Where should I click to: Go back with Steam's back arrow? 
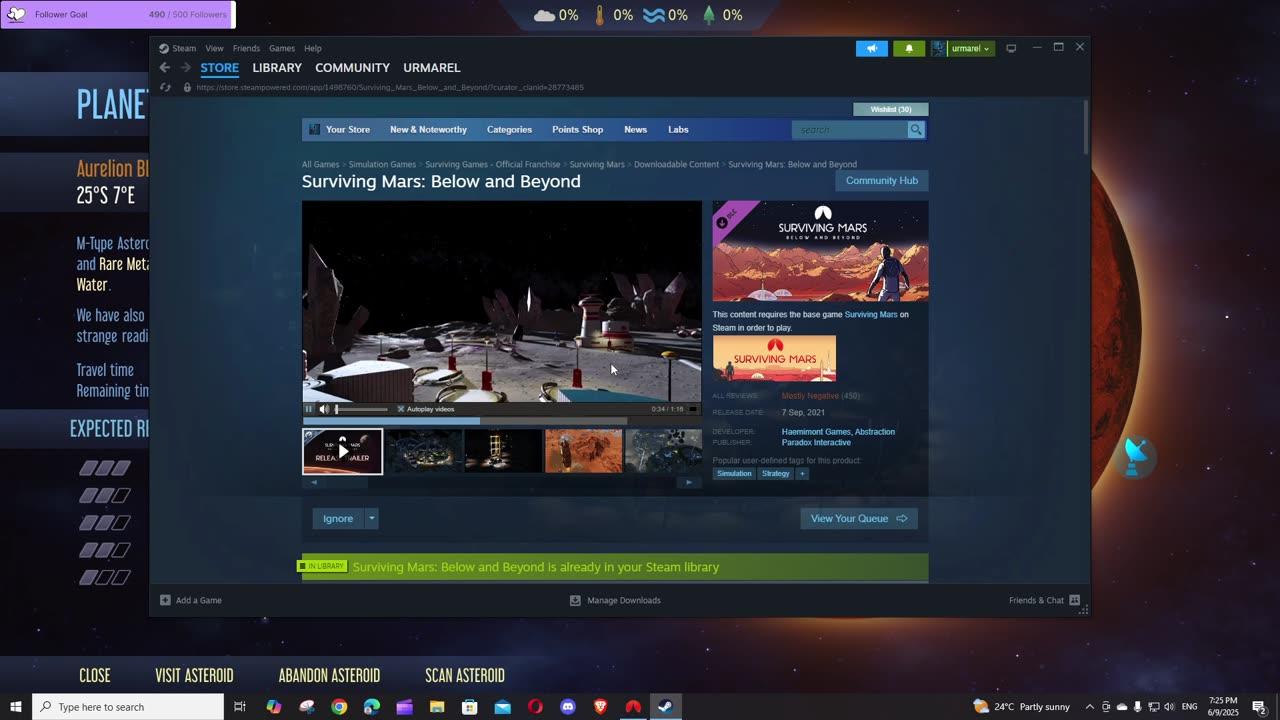click(x=165, y=68)
